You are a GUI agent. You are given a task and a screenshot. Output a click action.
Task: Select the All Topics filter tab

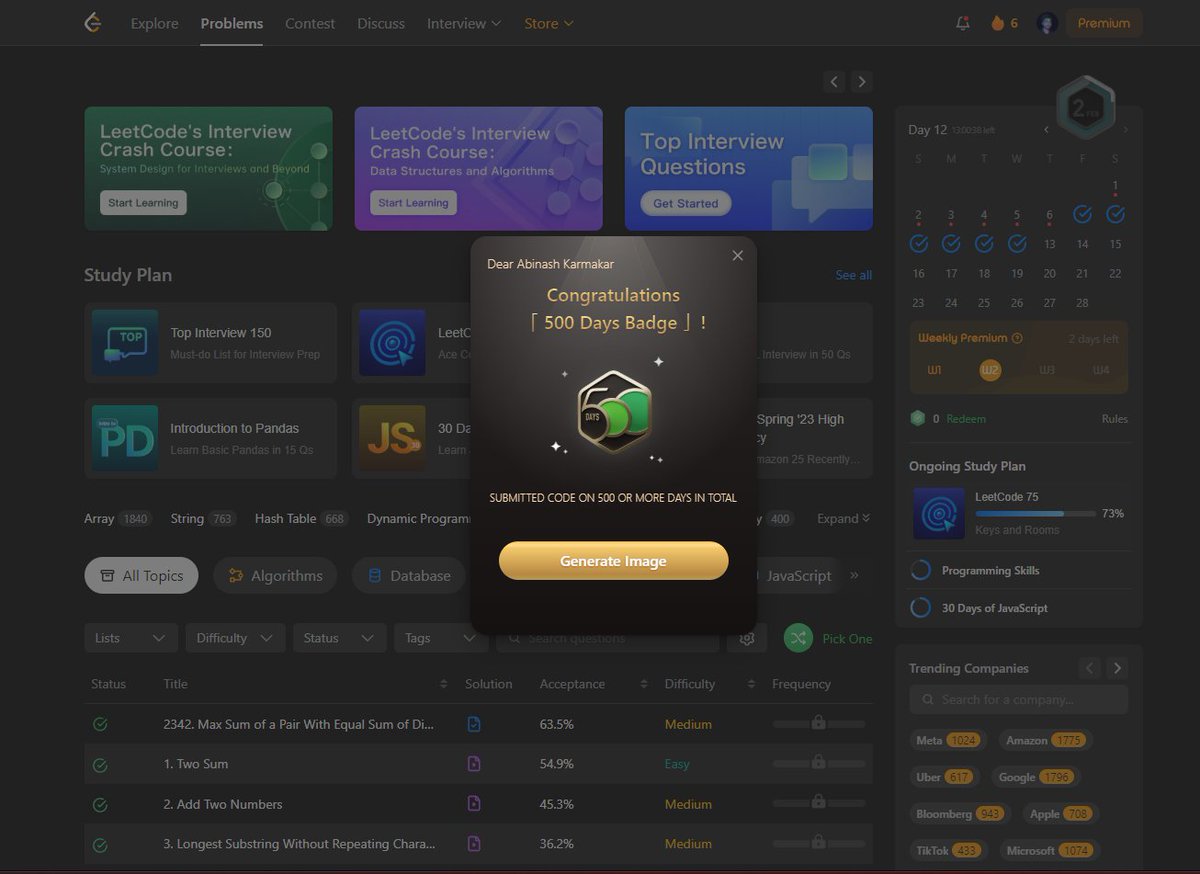coord(141,575)
